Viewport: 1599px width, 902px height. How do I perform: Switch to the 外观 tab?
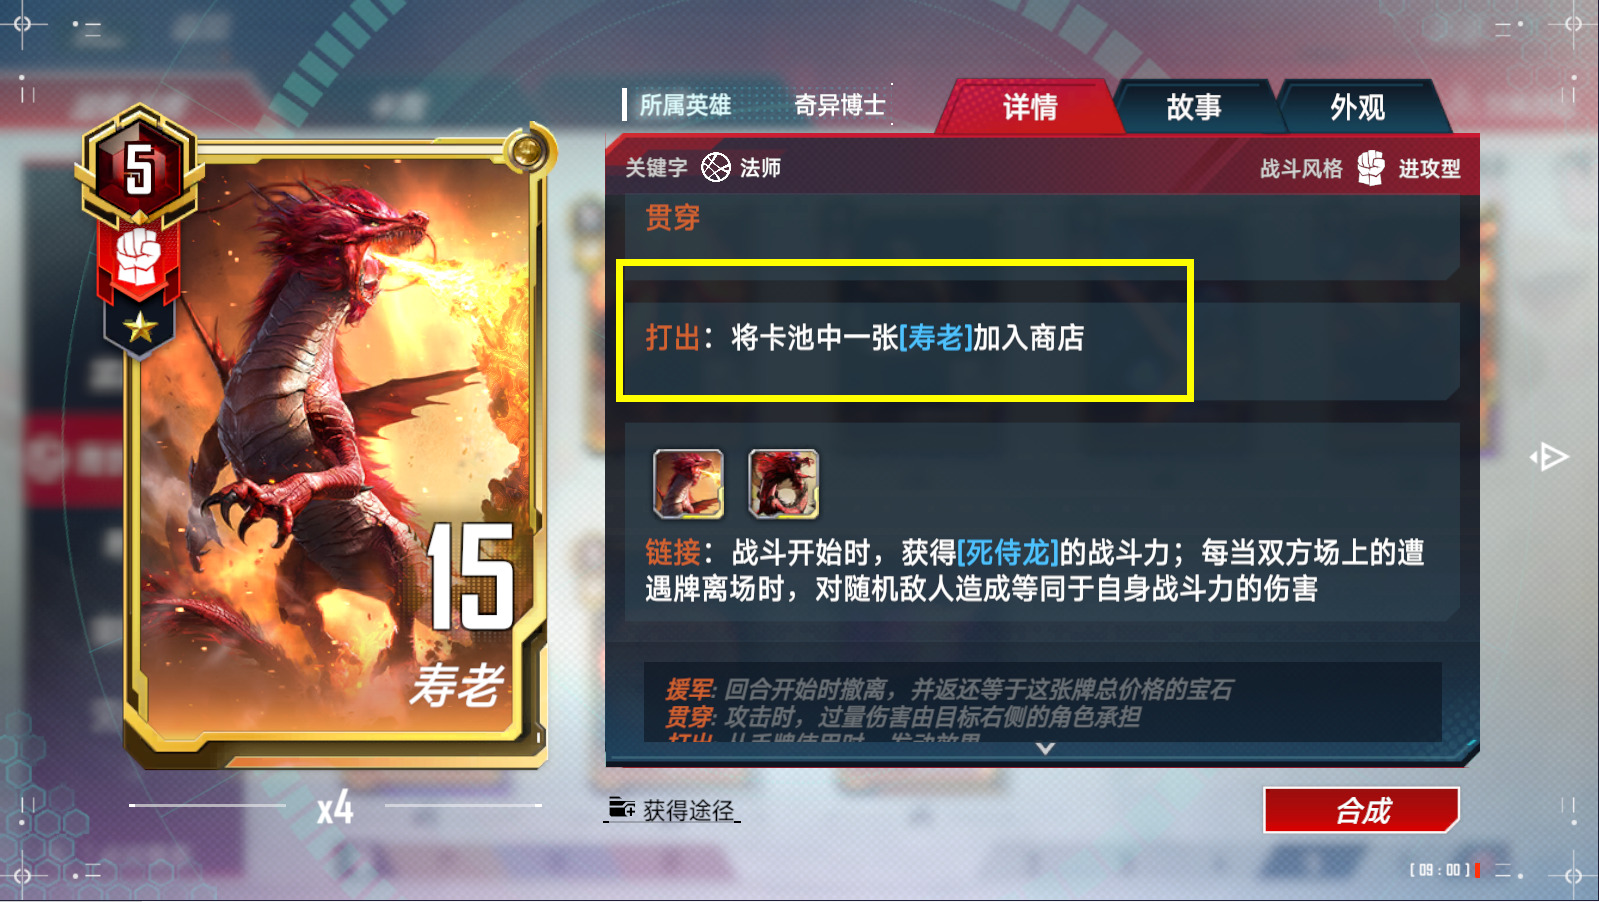(1358, 107)
